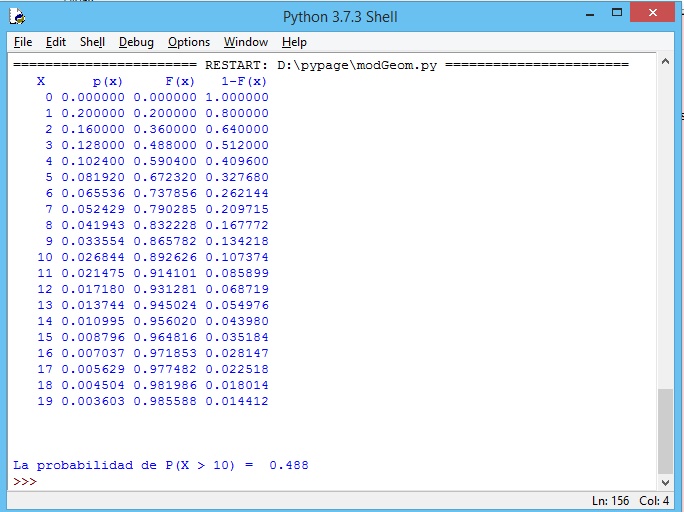The width and height of the screenshot is (684, 512).
Task: Click value 0.160000 in row 2
Action: [x=93, y=130]
